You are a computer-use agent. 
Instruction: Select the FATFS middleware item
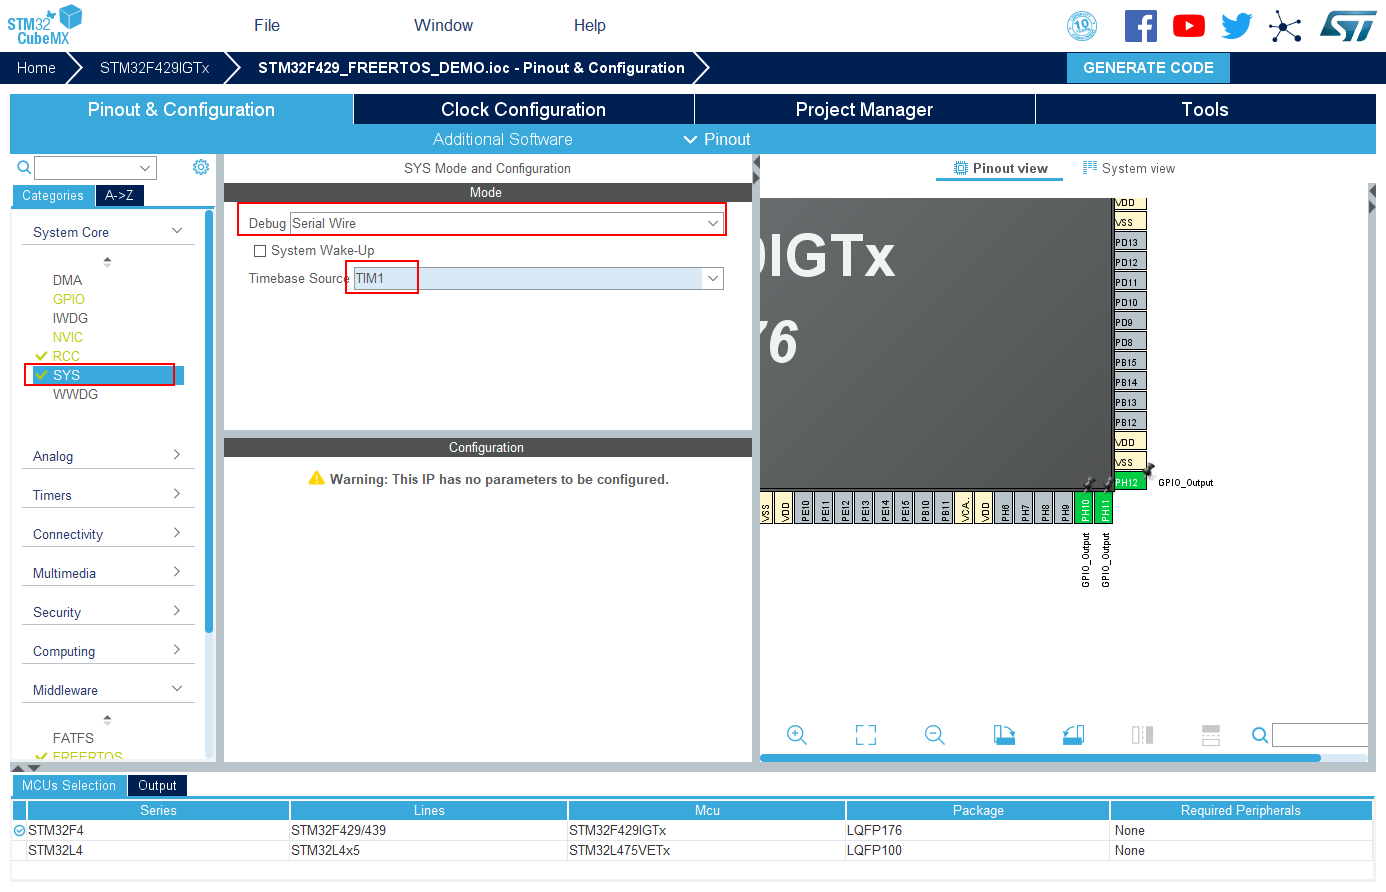click(73, 738)
